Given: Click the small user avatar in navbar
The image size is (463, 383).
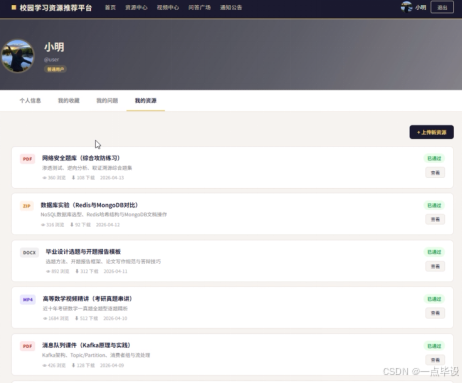Looking at the screenshot, I should click(x=406, y=7).
